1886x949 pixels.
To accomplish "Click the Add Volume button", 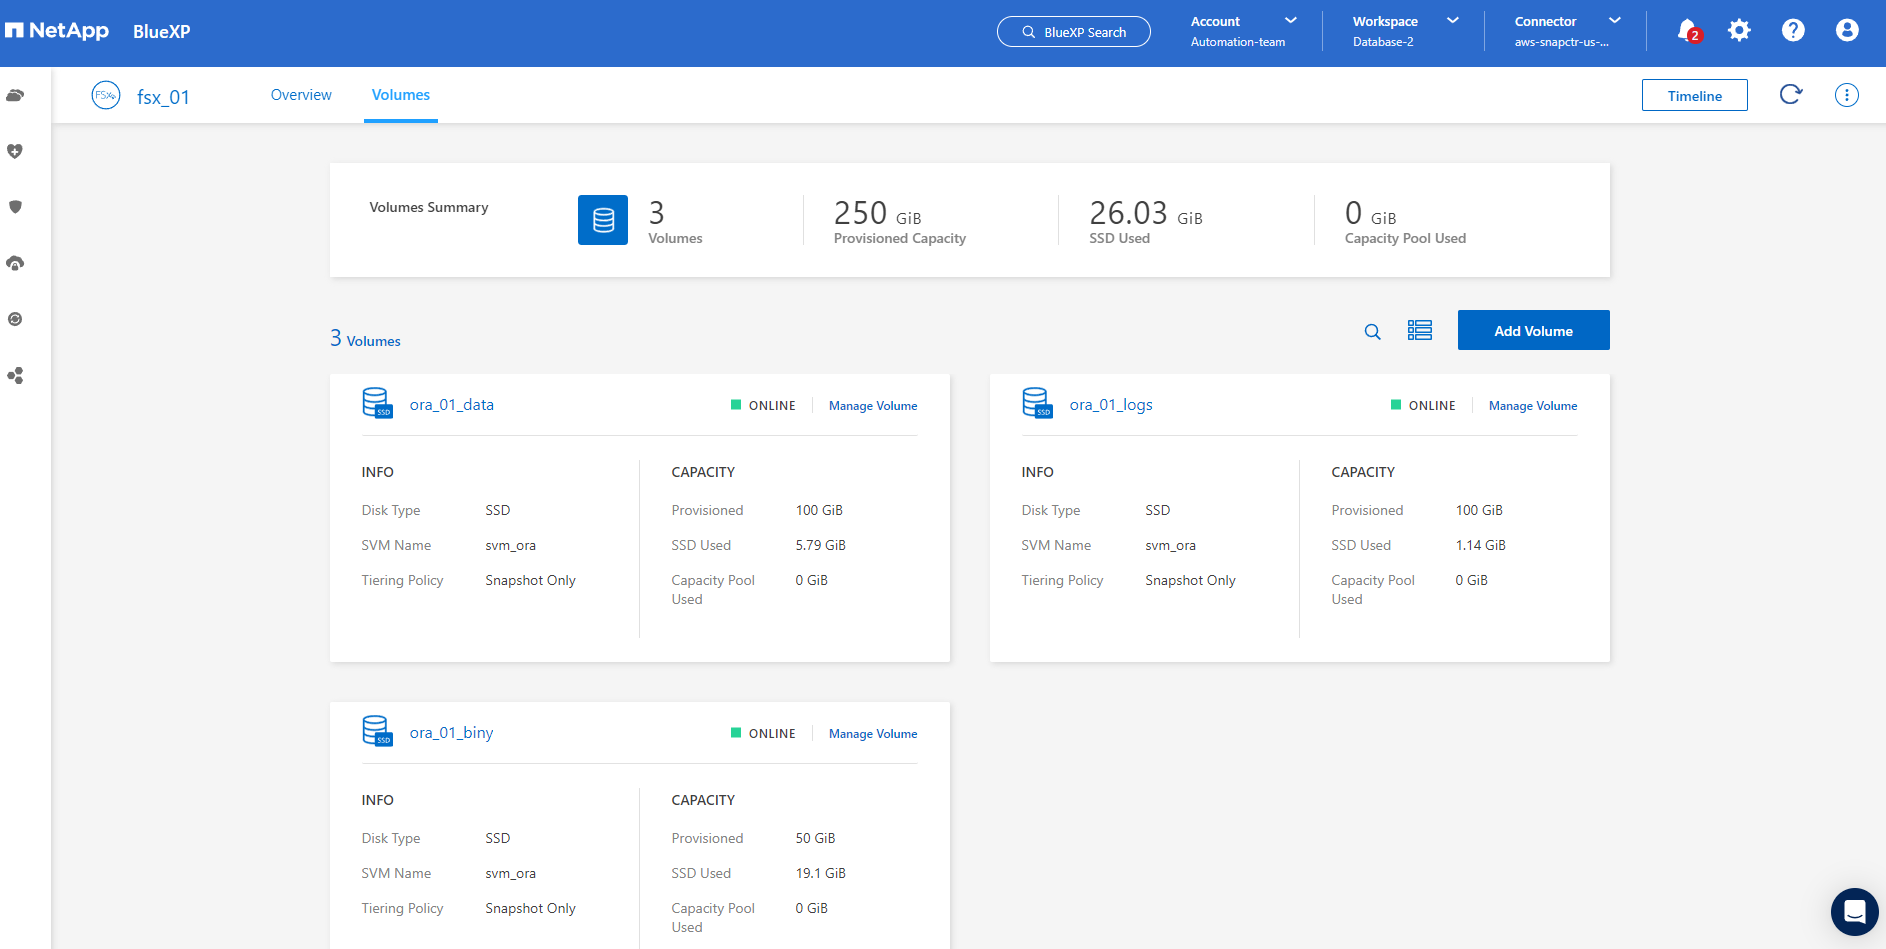I will 1533,331.
